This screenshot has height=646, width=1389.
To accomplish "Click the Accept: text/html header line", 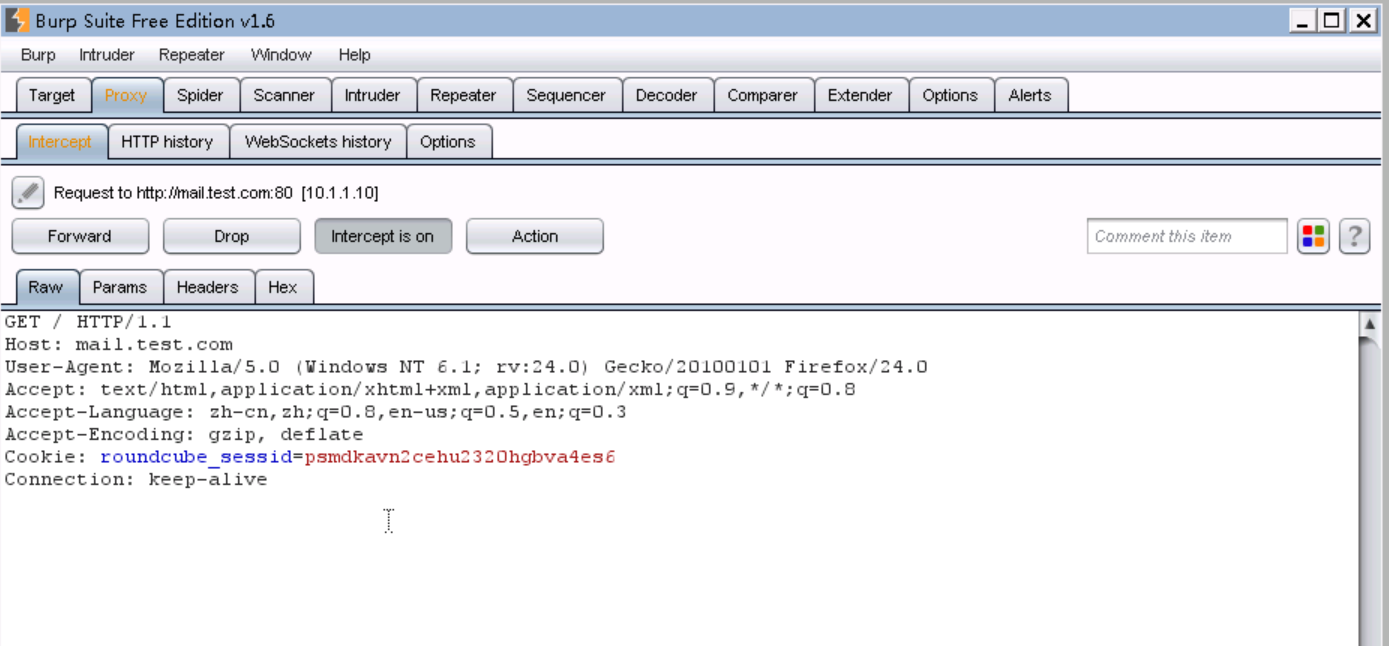I will [430, 389].
